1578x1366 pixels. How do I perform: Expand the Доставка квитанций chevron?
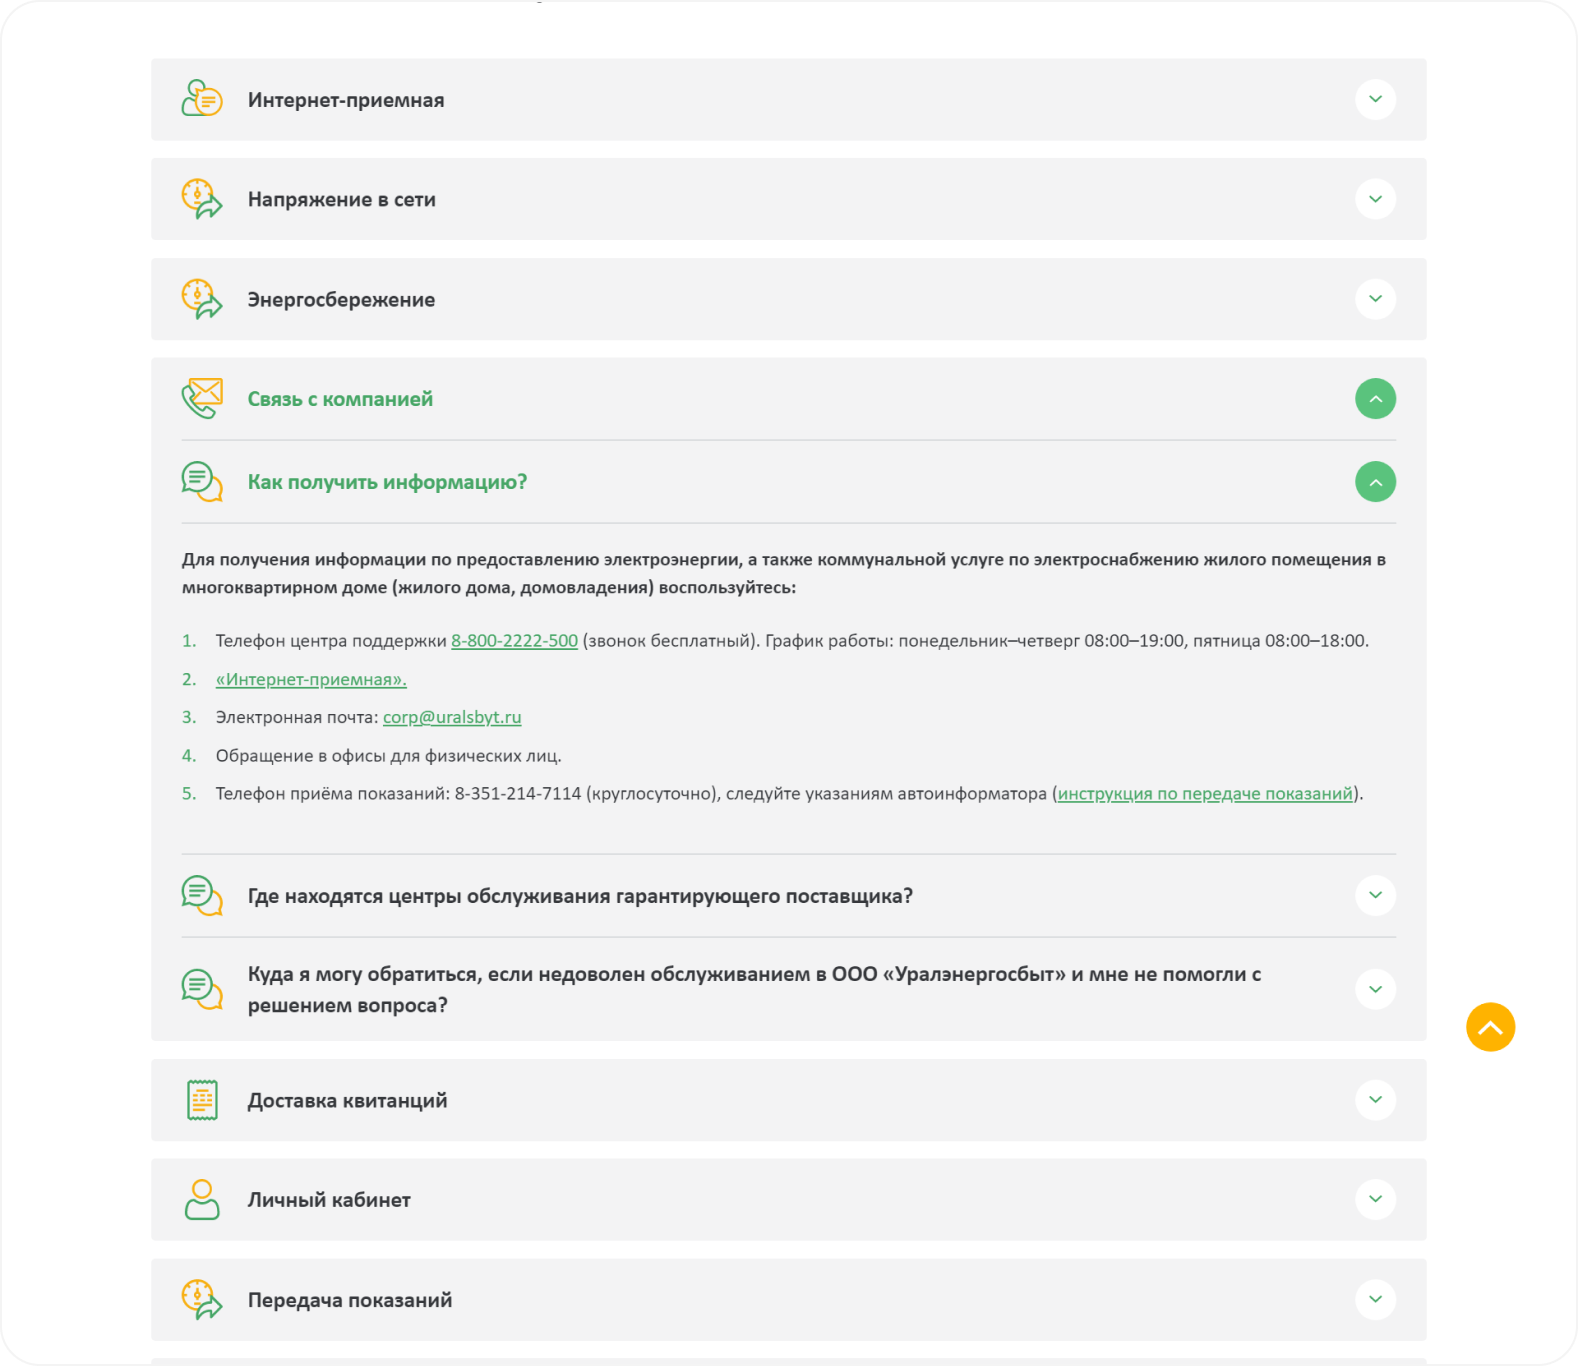(x=1375, y=1100)
